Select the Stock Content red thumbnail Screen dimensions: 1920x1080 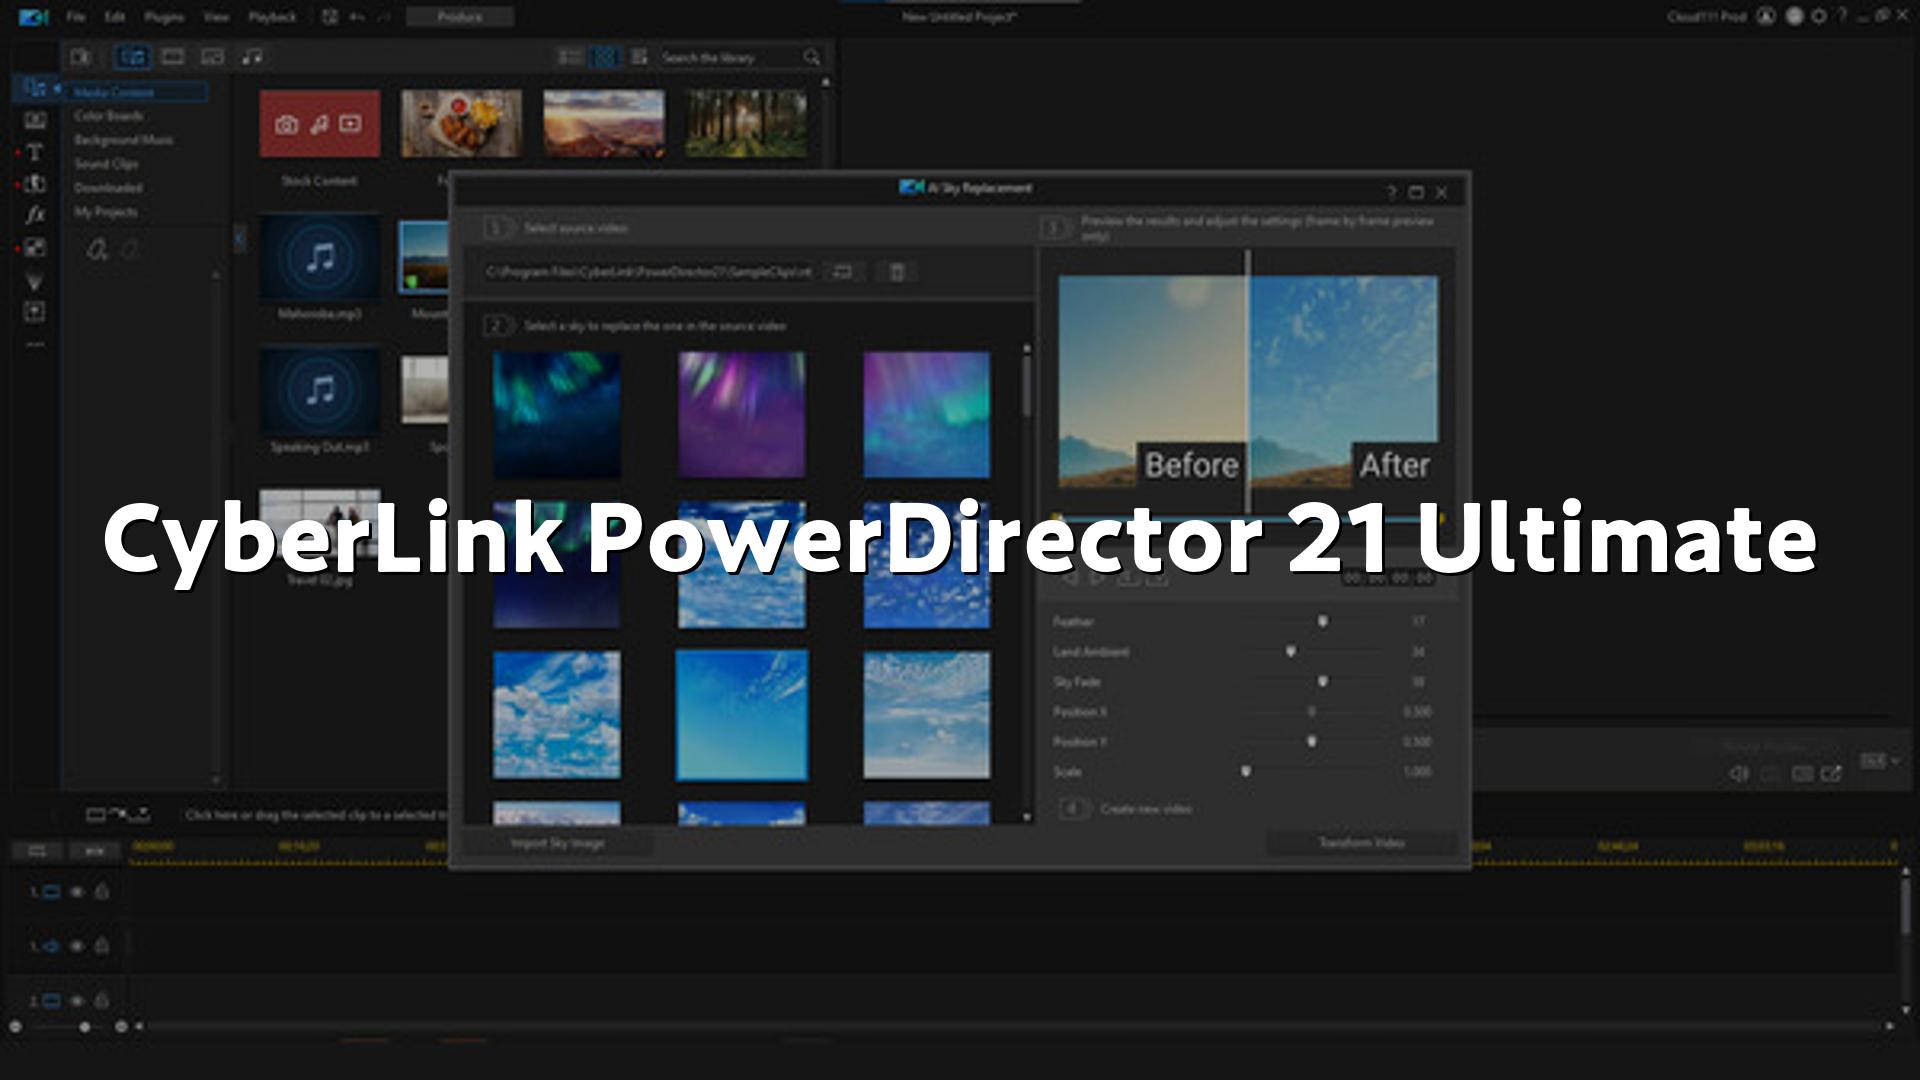click(320, 124)
